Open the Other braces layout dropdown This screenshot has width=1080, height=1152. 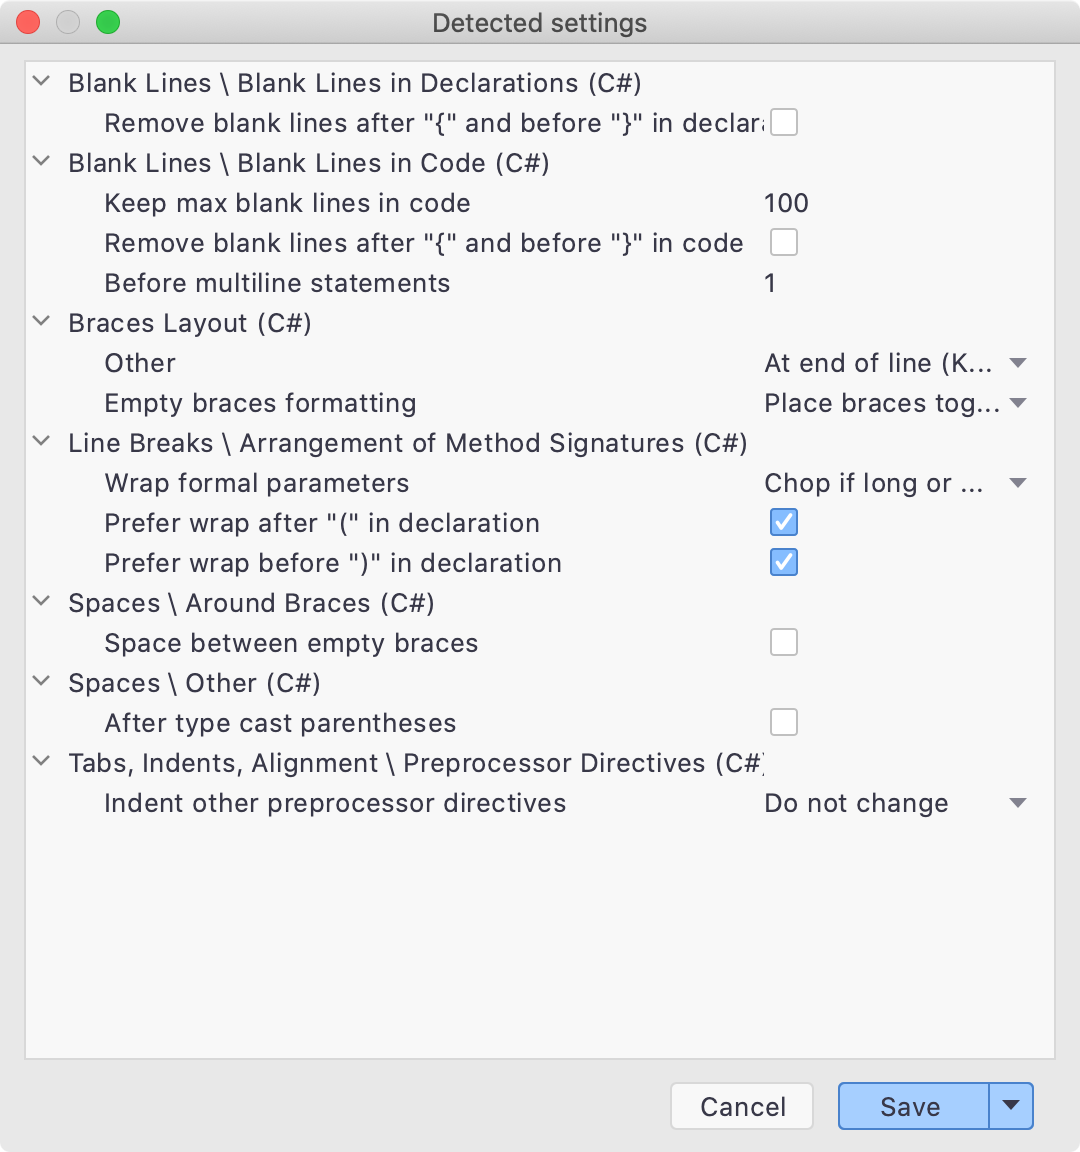(895, 363)
